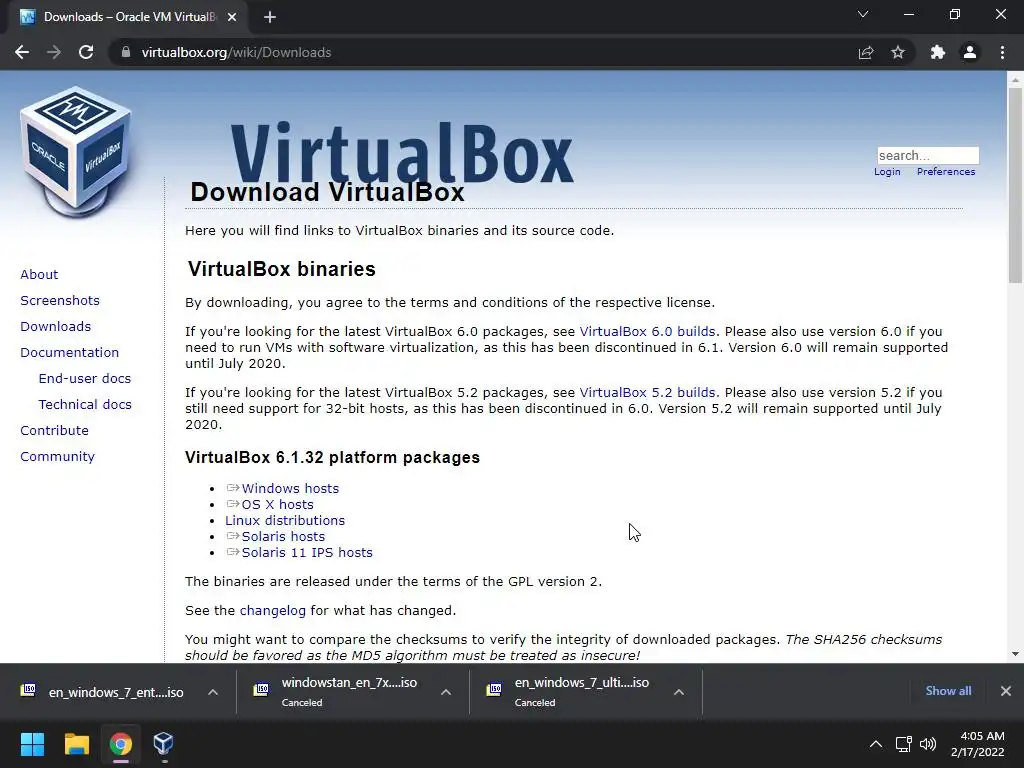Image resolution: width=1024 pixels, height=768 pixels.
Task: Open Technical docs in sidebar
Action: click(85, 405)
